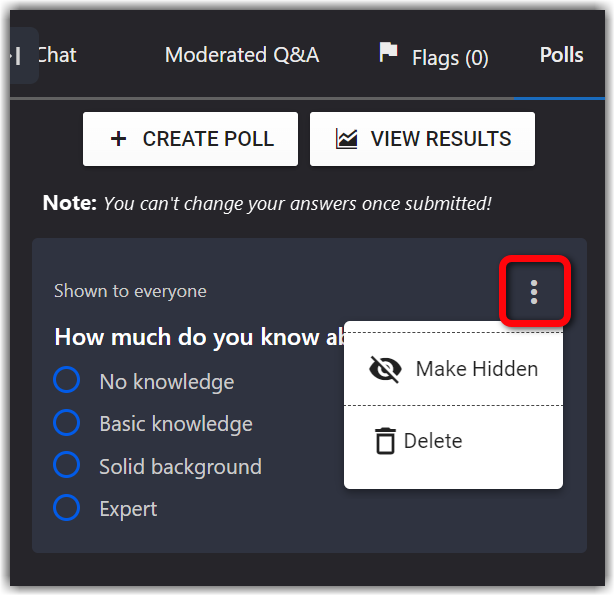Click the chart icon on View Results
This screenshot has width=615, height=596.
347,139
